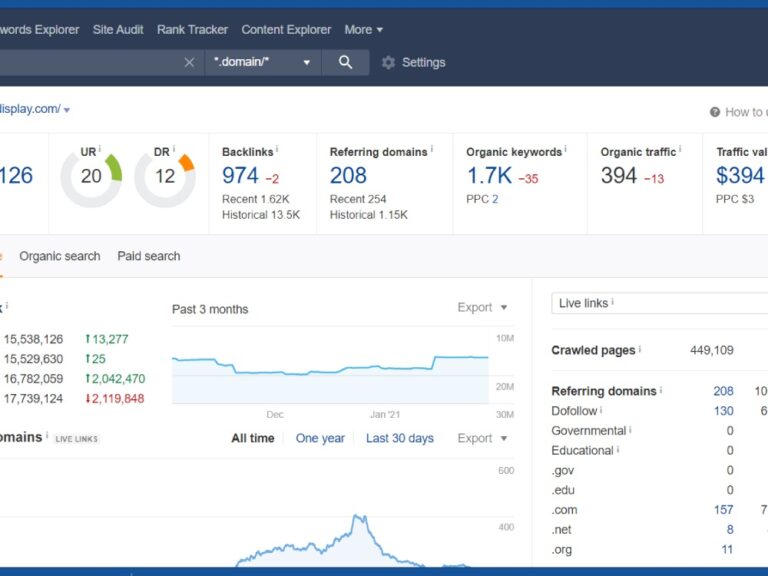768x576 pixels.
Task: Click Traffic value $394
Action: tap(740, 175)
